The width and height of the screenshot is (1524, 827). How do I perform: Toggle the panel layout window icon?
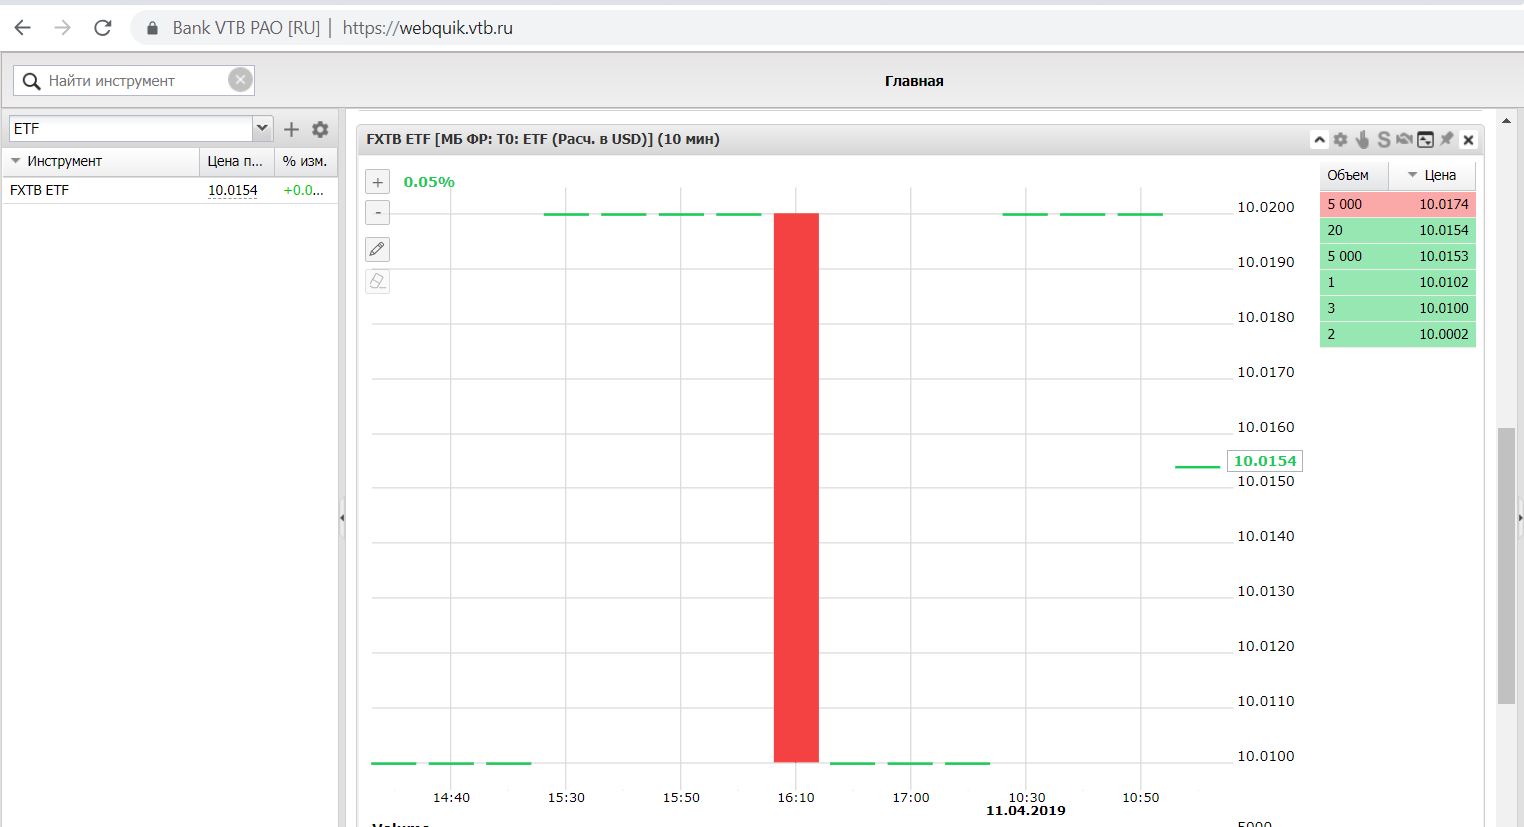point(1426,140)
